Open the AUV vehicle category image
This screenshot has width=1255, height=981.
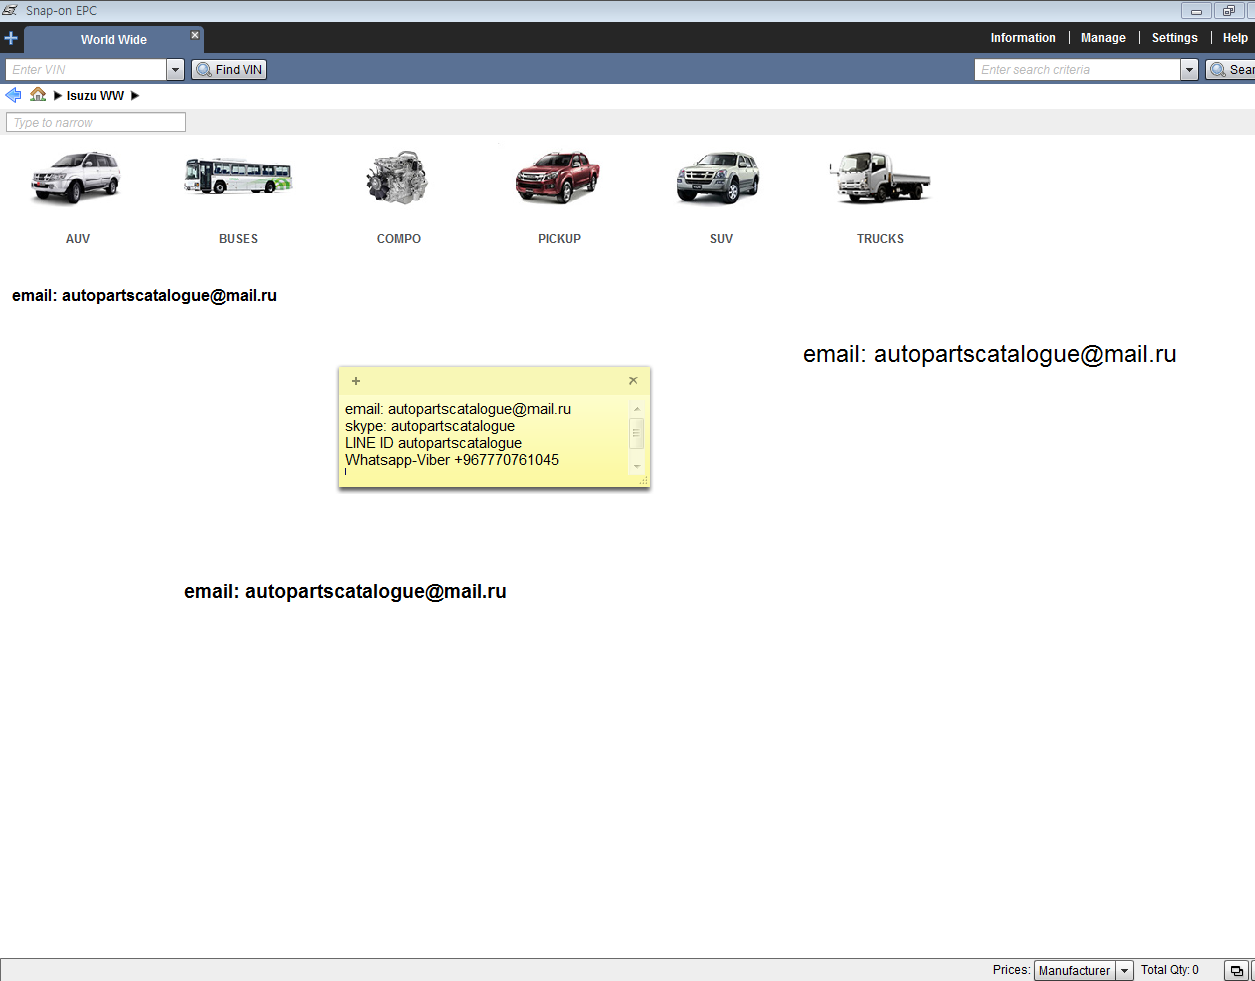77,178
